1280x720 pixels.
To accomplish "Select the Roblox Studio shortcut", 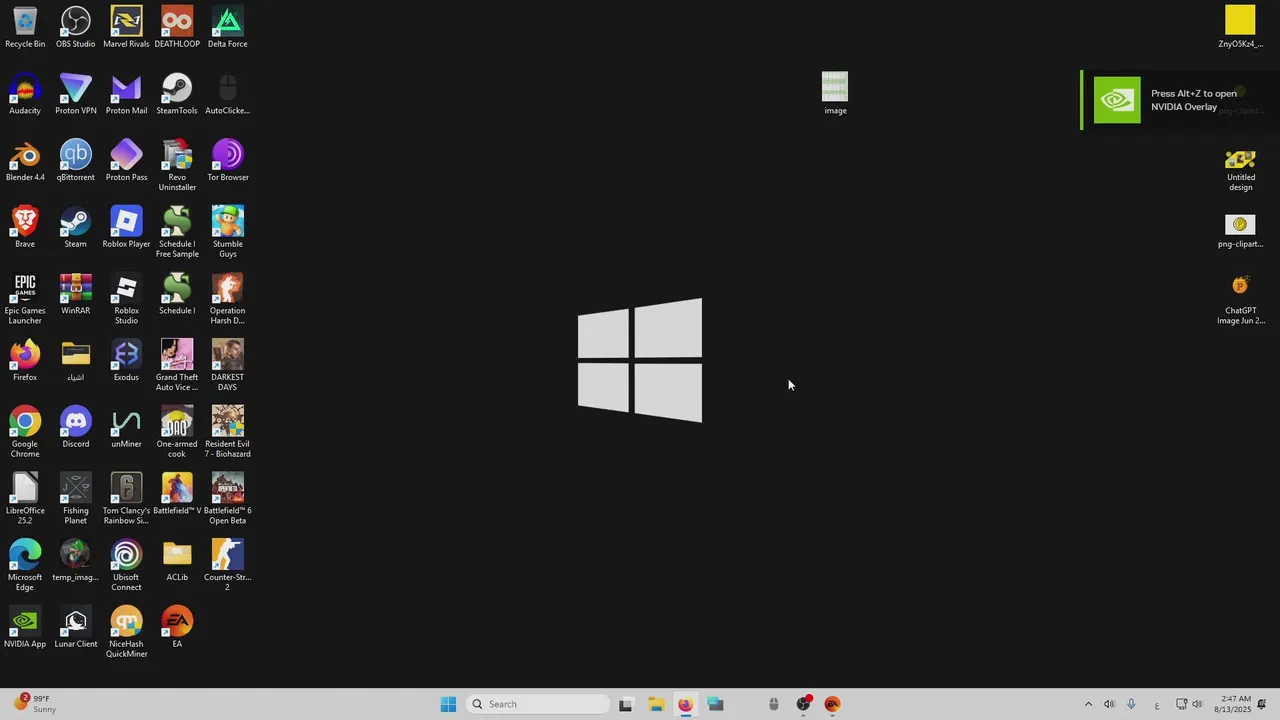I will point(126,299).
